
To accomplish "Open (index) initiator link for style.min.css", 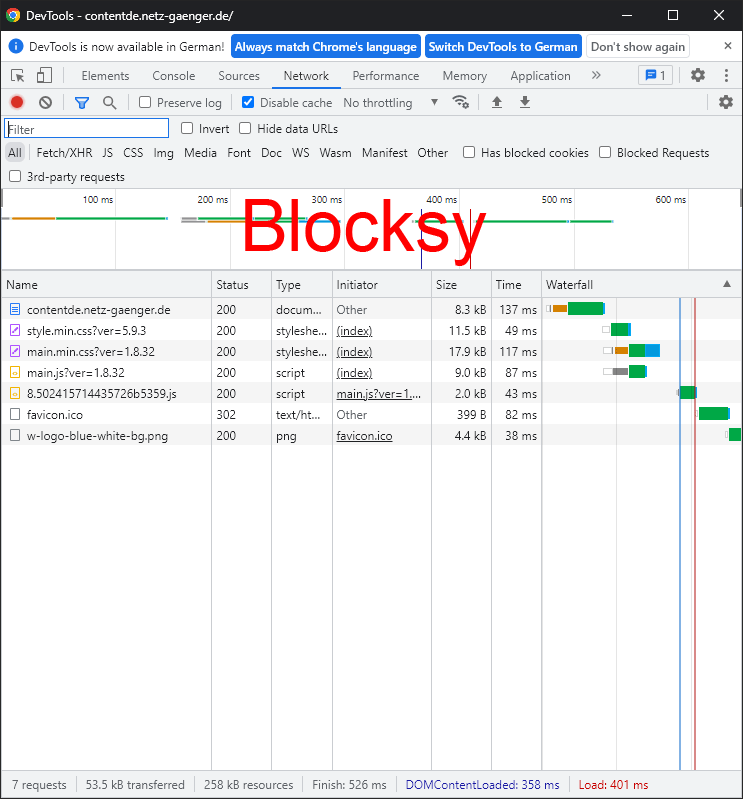I will [354, 331].
